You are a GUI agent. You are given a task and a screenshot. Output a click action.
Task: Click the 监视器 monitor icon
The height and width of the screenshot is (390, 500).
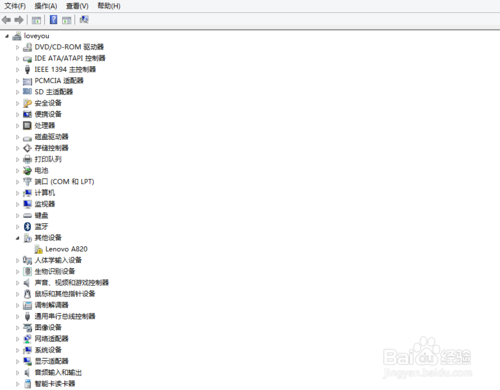[27, 204]
